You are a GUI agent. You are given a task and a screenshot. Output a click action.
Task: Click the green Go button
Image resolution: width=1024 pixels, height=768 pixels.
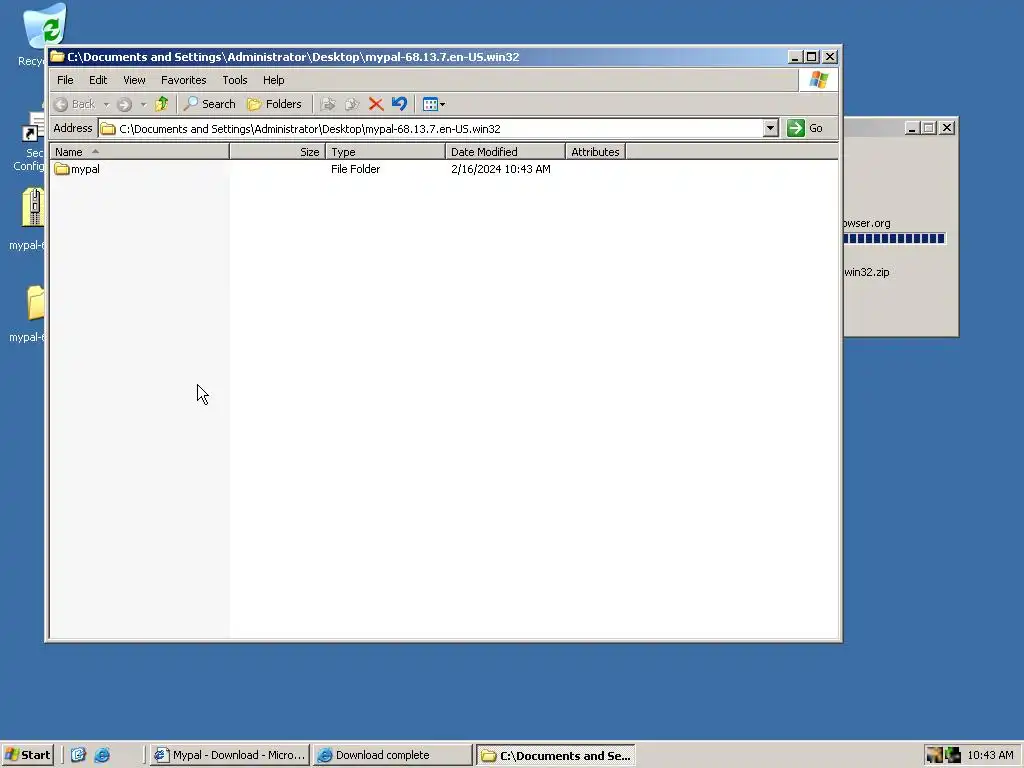pos(805,128)
